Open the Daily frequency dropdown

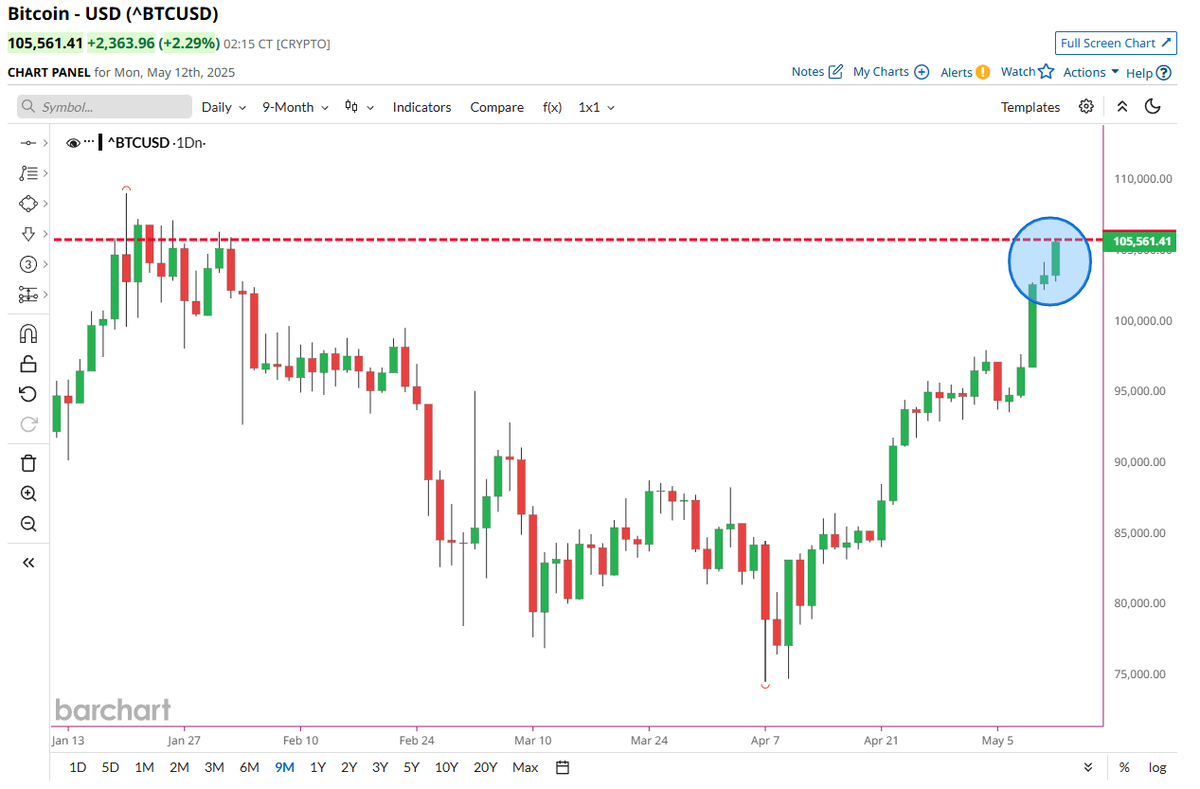[x=222, y=107]
